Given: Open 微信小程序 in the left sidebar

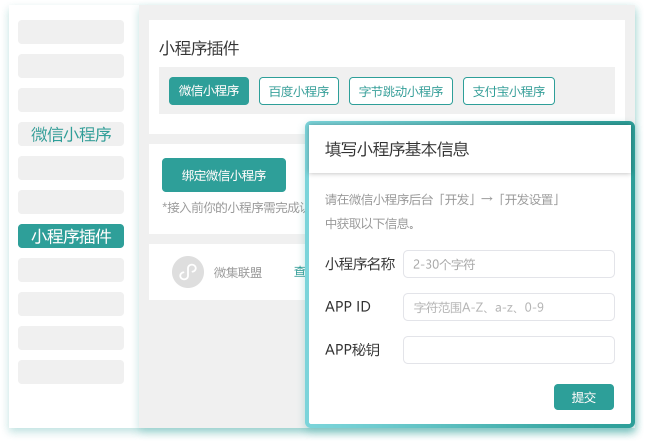Looking at the screenshot, I should (x=71, y=134).
